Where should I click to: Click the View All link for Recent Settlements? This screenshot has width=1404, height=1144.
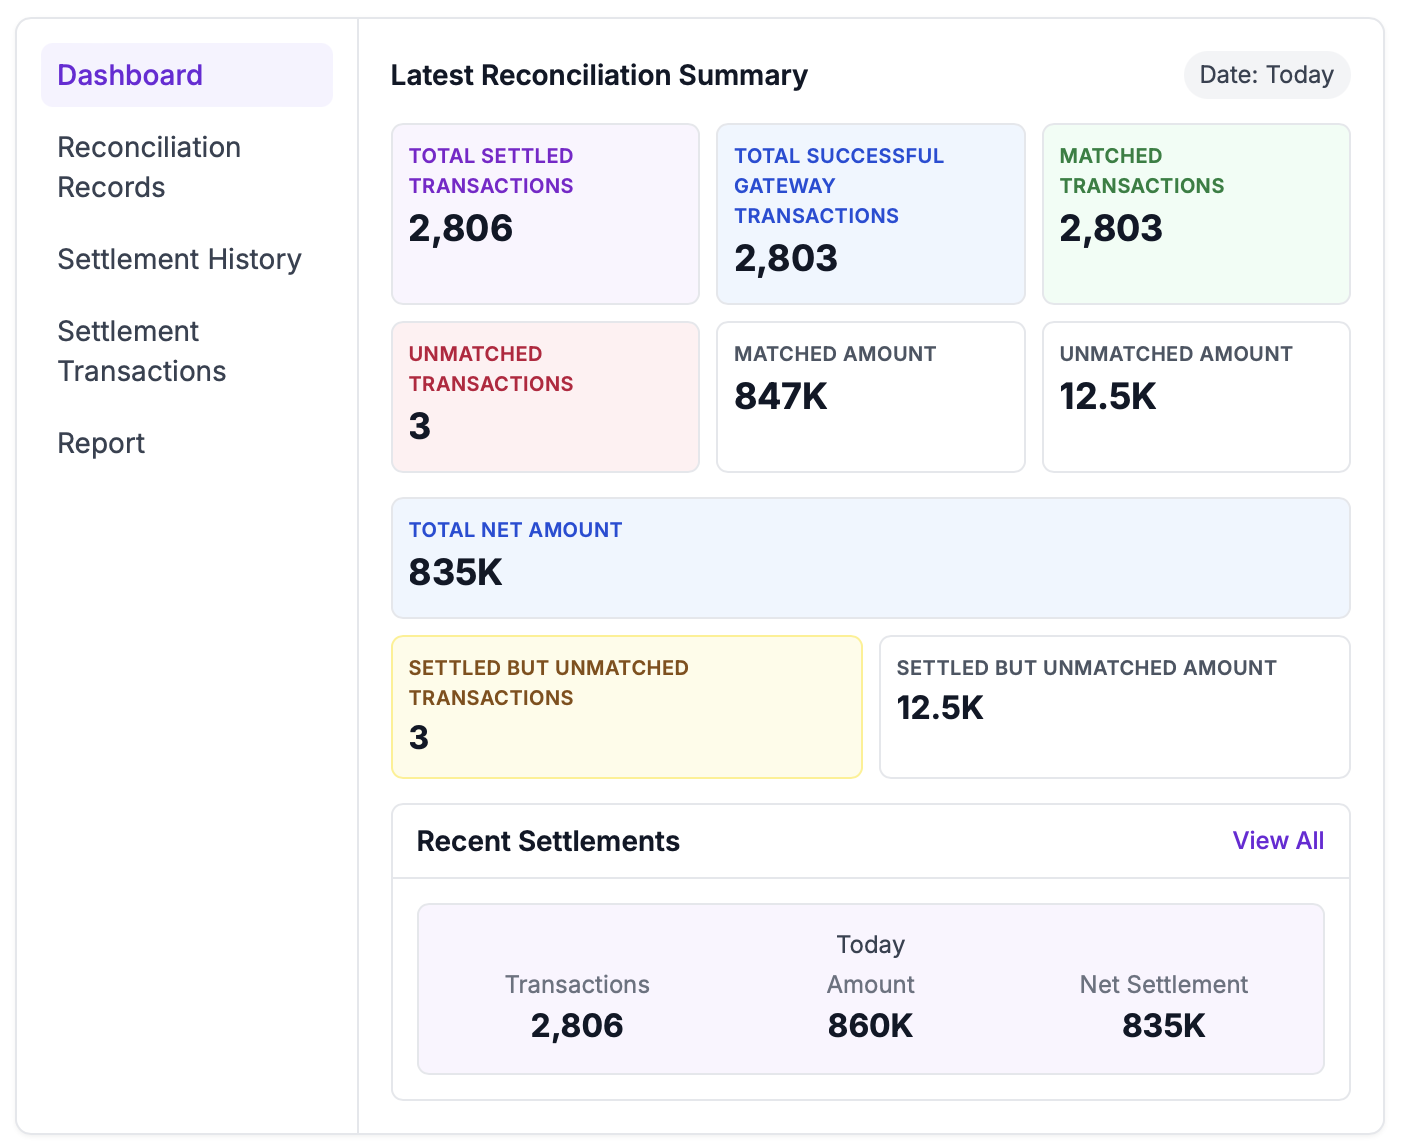[x=1278, y=841]
